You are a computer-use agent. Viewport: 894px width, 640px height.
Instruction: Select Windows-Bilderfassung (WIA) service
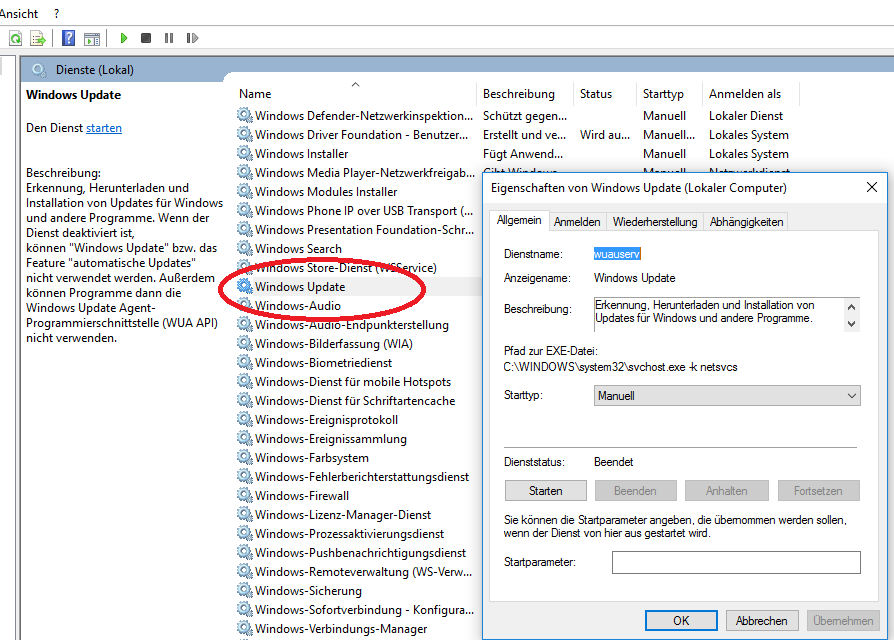334,344
